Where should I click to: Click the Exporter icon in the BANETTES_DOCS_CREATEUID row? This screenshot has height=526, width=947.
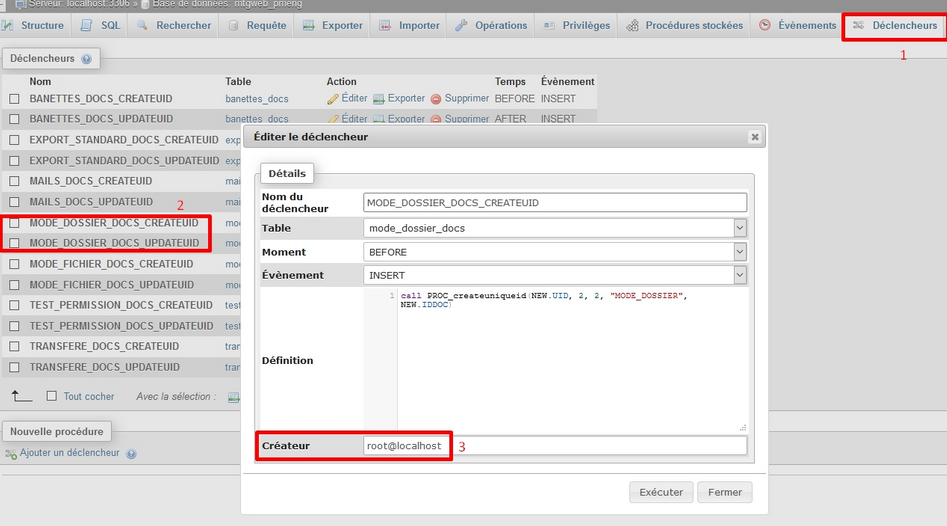pos(379,99)
